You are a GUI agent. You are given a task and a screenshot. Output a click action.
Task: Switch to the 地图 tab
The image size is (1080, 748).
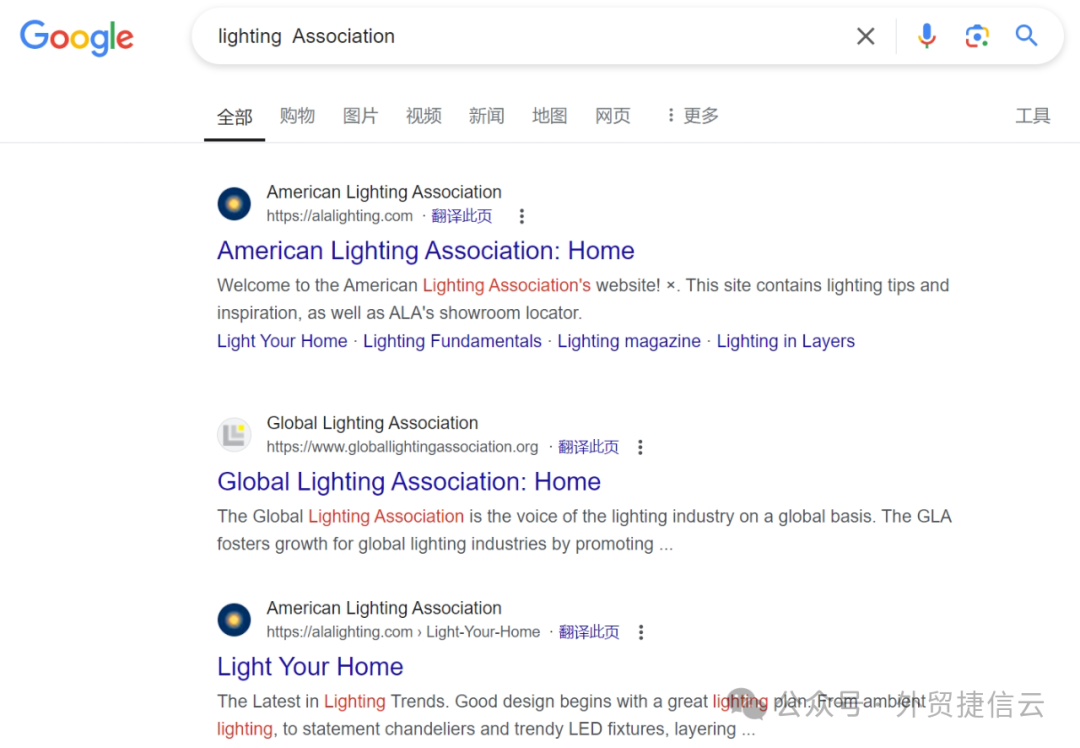pos(550,116)
